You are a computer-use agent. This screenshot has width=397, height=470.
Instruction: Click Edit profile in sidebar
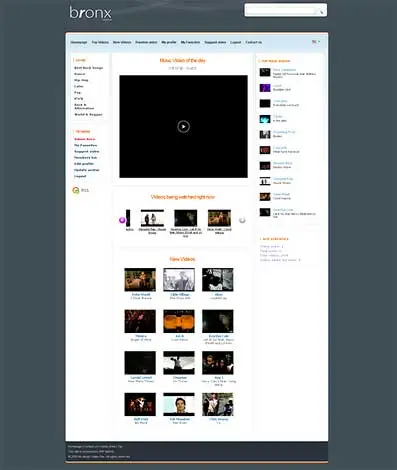84,164
